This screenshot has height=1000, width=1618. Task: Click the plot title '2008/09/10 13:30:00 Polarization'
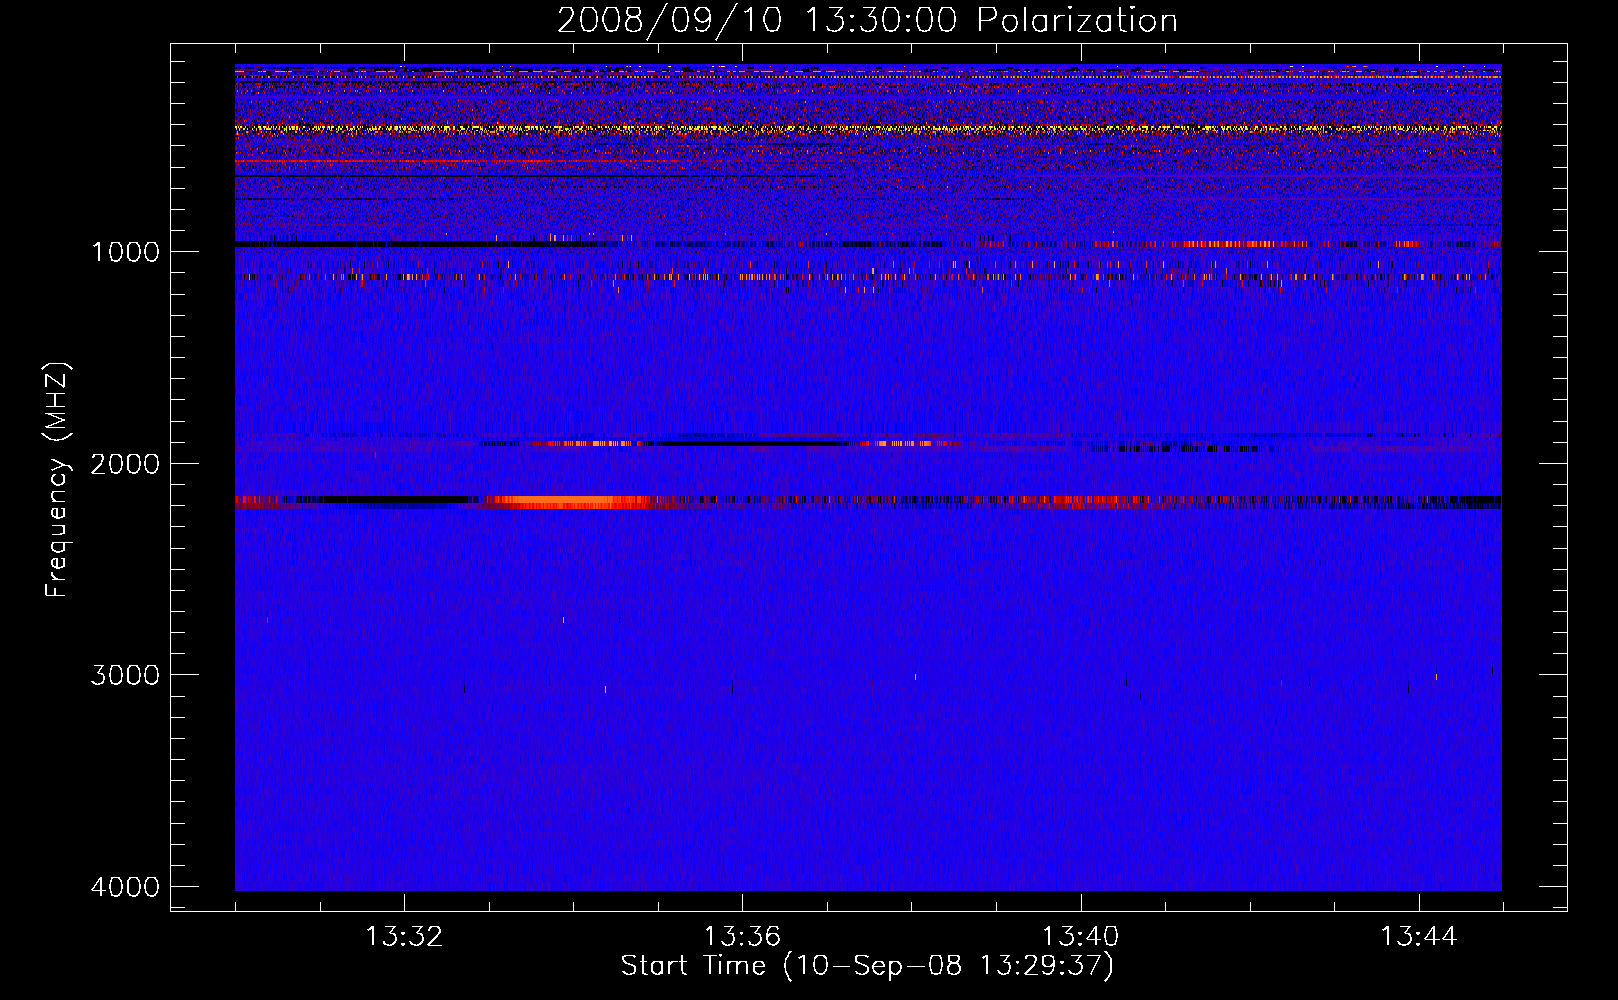pyautogui.click(x=867, y=20)
